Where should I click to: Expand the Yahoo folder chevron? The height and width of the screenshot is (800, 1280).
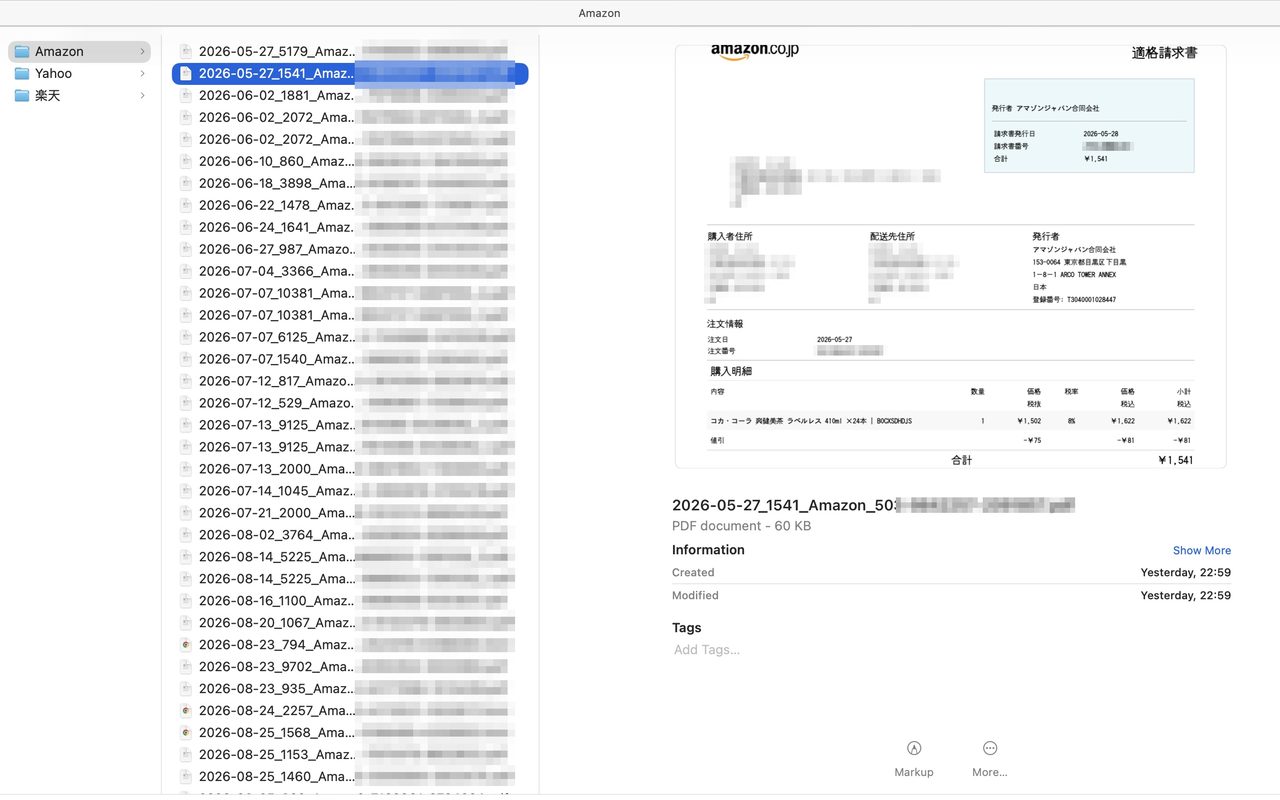click(142, 73)
